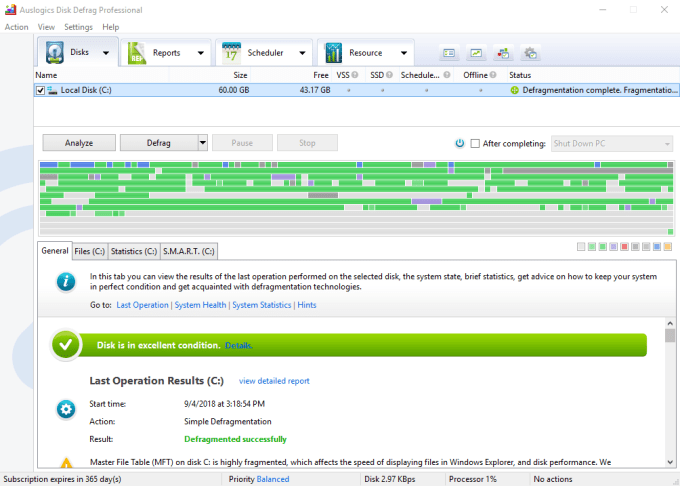This screenshot has height=486, width=680.
Task: Open the Settings menu
Action: coord(78,27)
